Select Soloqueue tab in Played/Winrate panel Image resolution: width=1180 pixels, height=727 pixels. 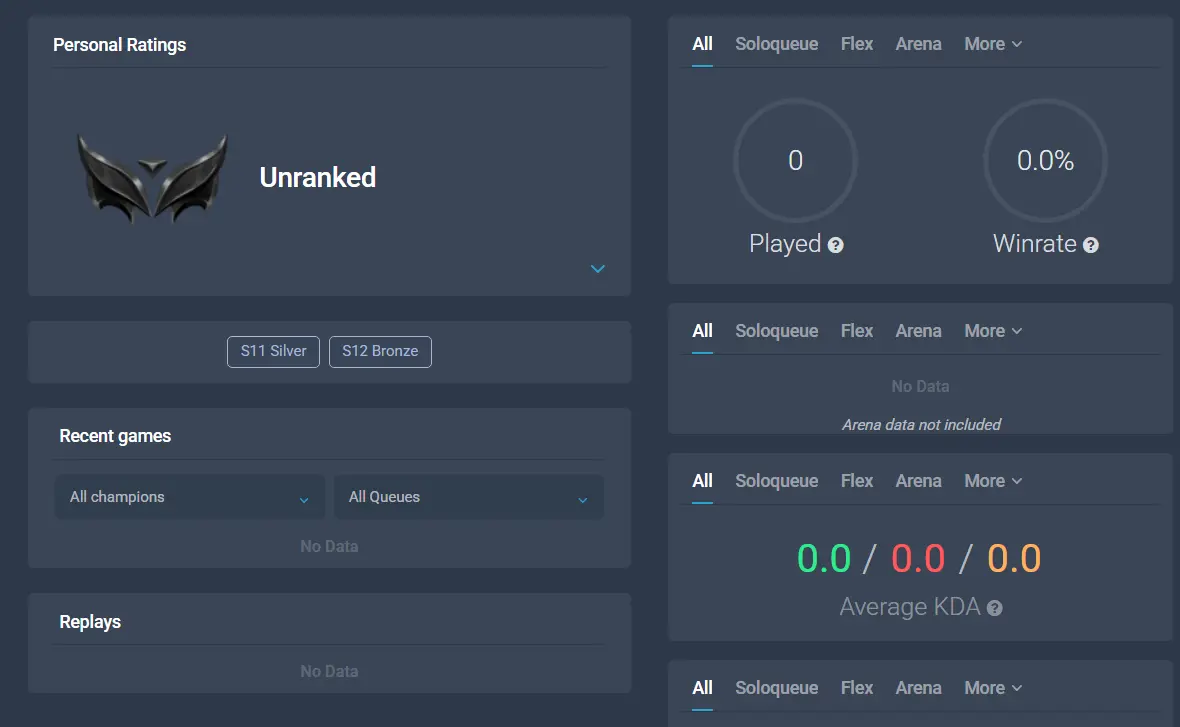776,44
